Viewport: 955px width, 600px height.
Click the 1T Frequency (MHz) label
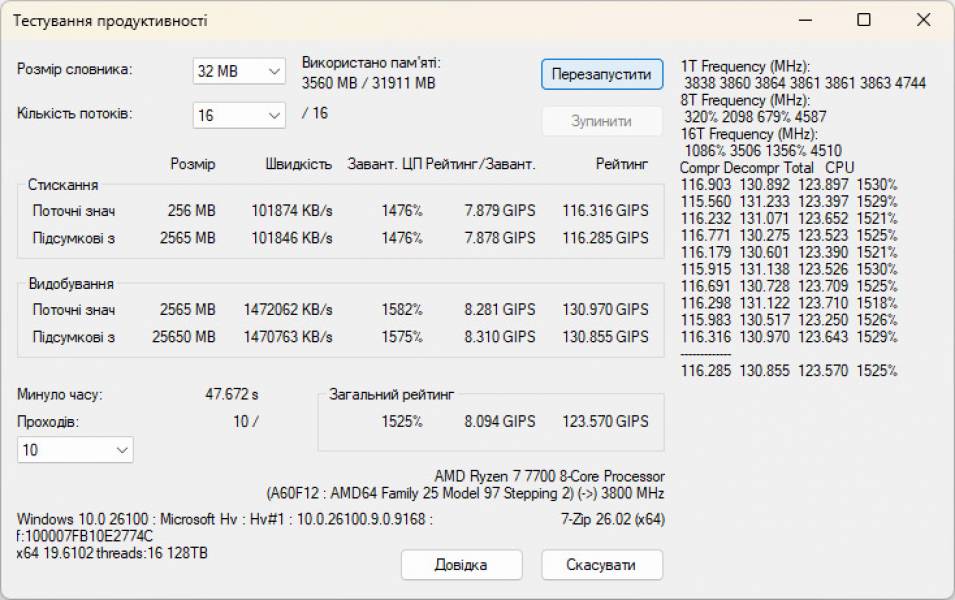click(745, 66)
